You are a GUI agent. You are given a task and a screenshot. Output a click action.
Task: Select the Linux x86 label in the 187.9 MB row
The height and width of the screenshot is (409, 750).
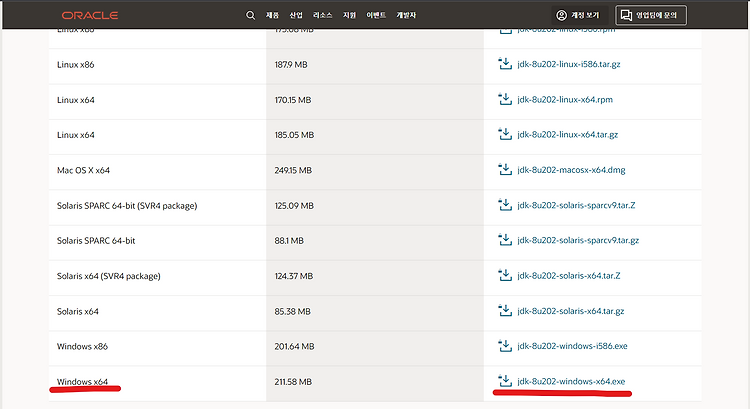(76, 65)
